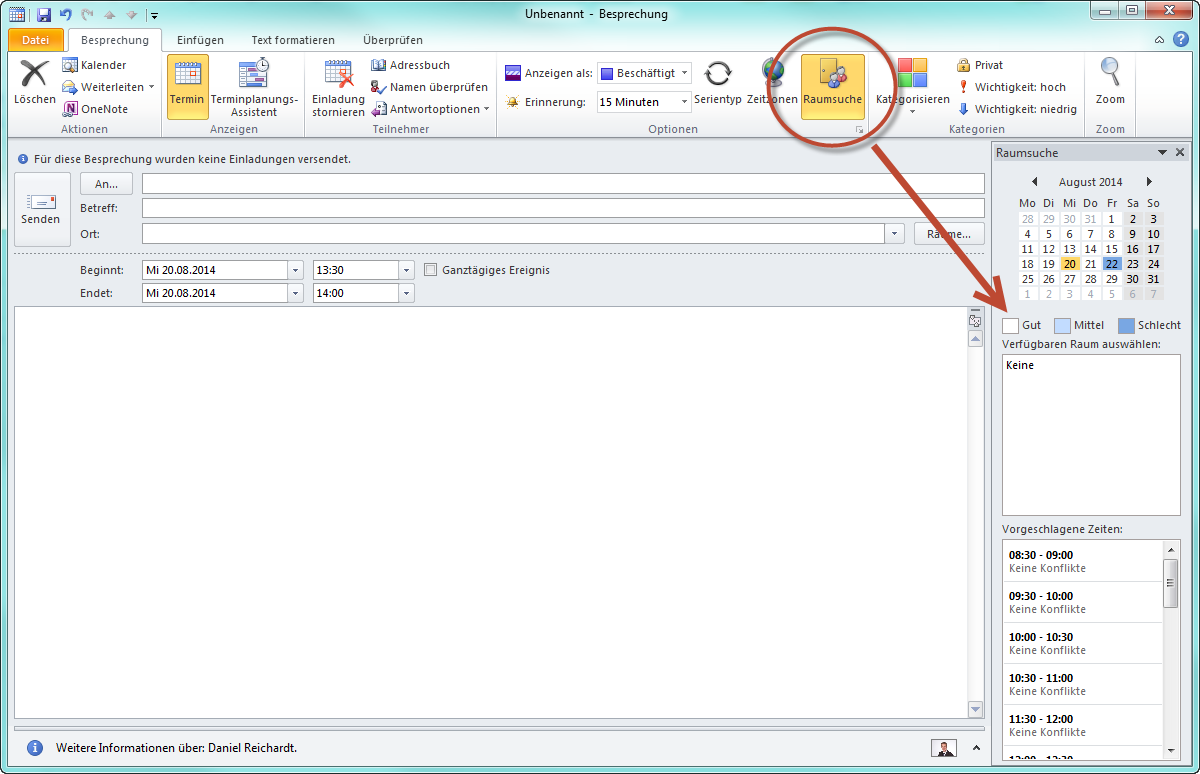The width and height of the screenshot is (1200, 774).
Task: Open the Endet 14:00 time dropdown
Action: coord(406,293)
